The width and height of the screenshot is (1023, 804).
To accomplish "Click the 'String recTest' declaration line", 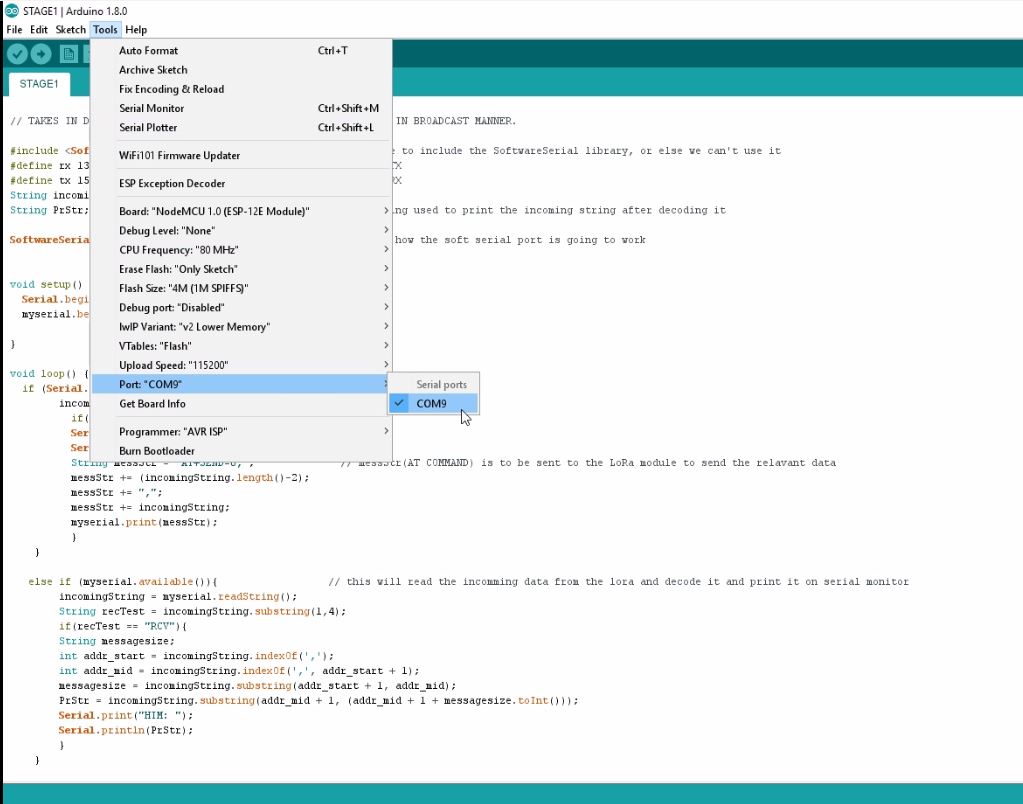I will 202,611.
